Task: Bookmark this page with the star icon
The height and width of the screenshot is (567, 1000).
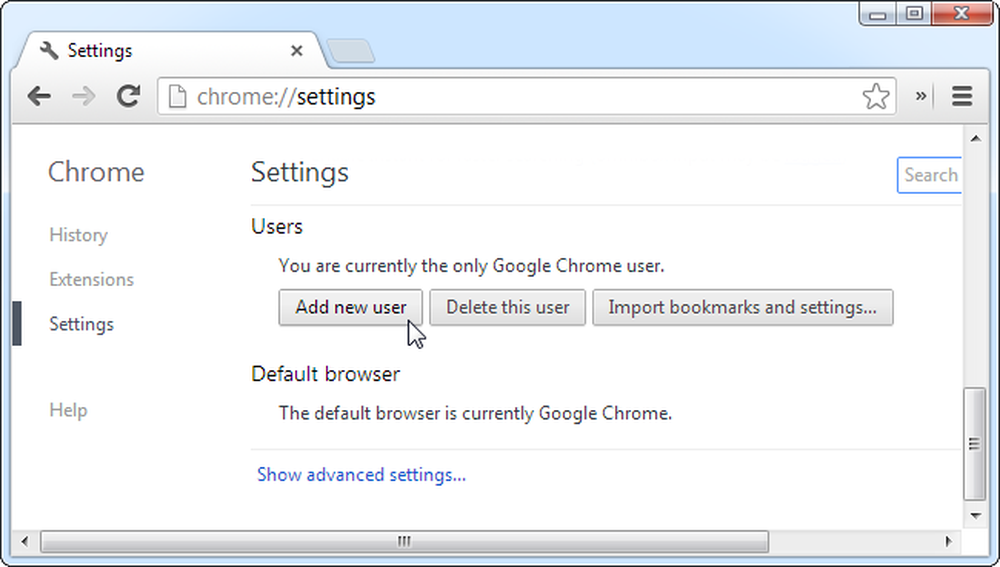Action: tap(876, 97)
